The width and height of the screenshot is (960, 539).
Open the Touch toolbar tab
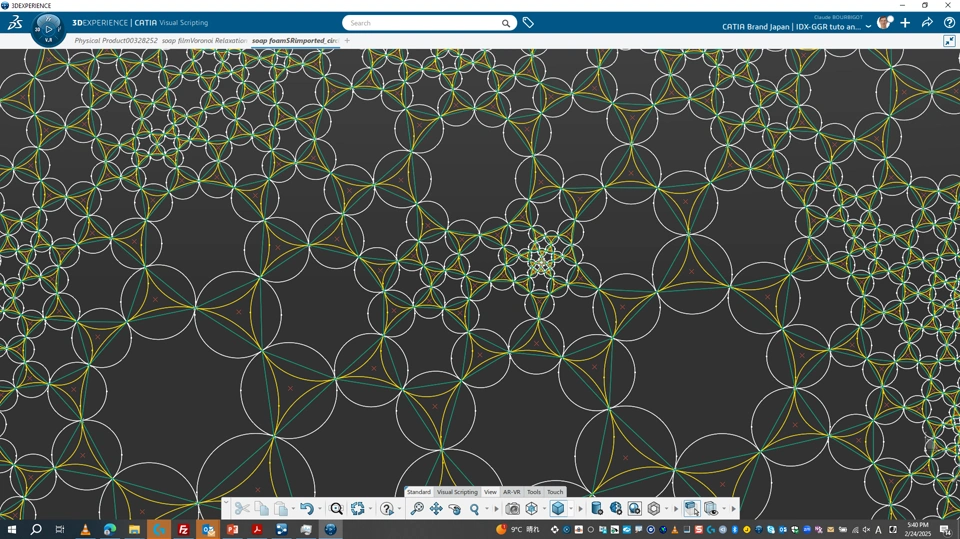click(555, 492)
